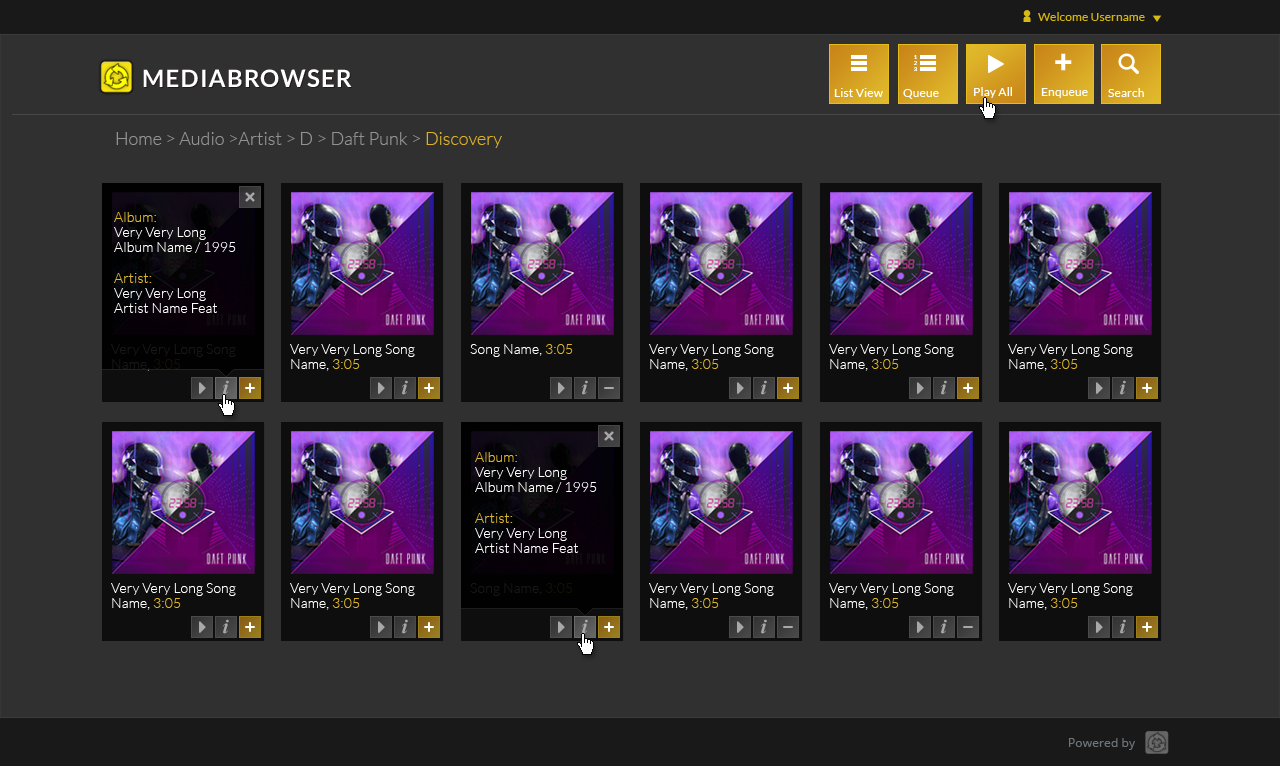Close the info popup covering dimmed 'Song Name, 3:05'

point(609,436)
